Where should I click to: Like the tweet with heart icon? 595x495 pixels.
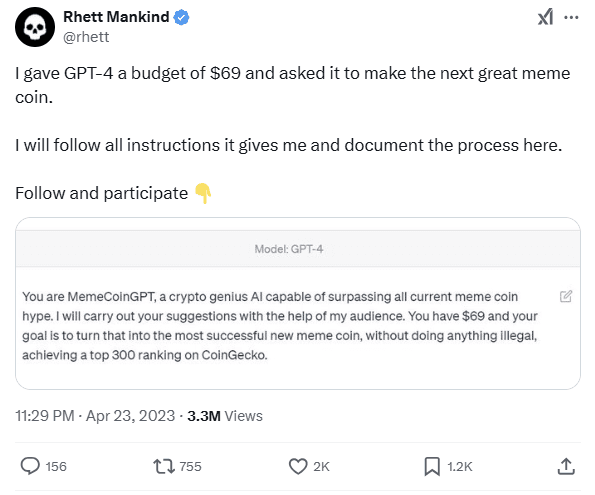(x=298, y=467)
